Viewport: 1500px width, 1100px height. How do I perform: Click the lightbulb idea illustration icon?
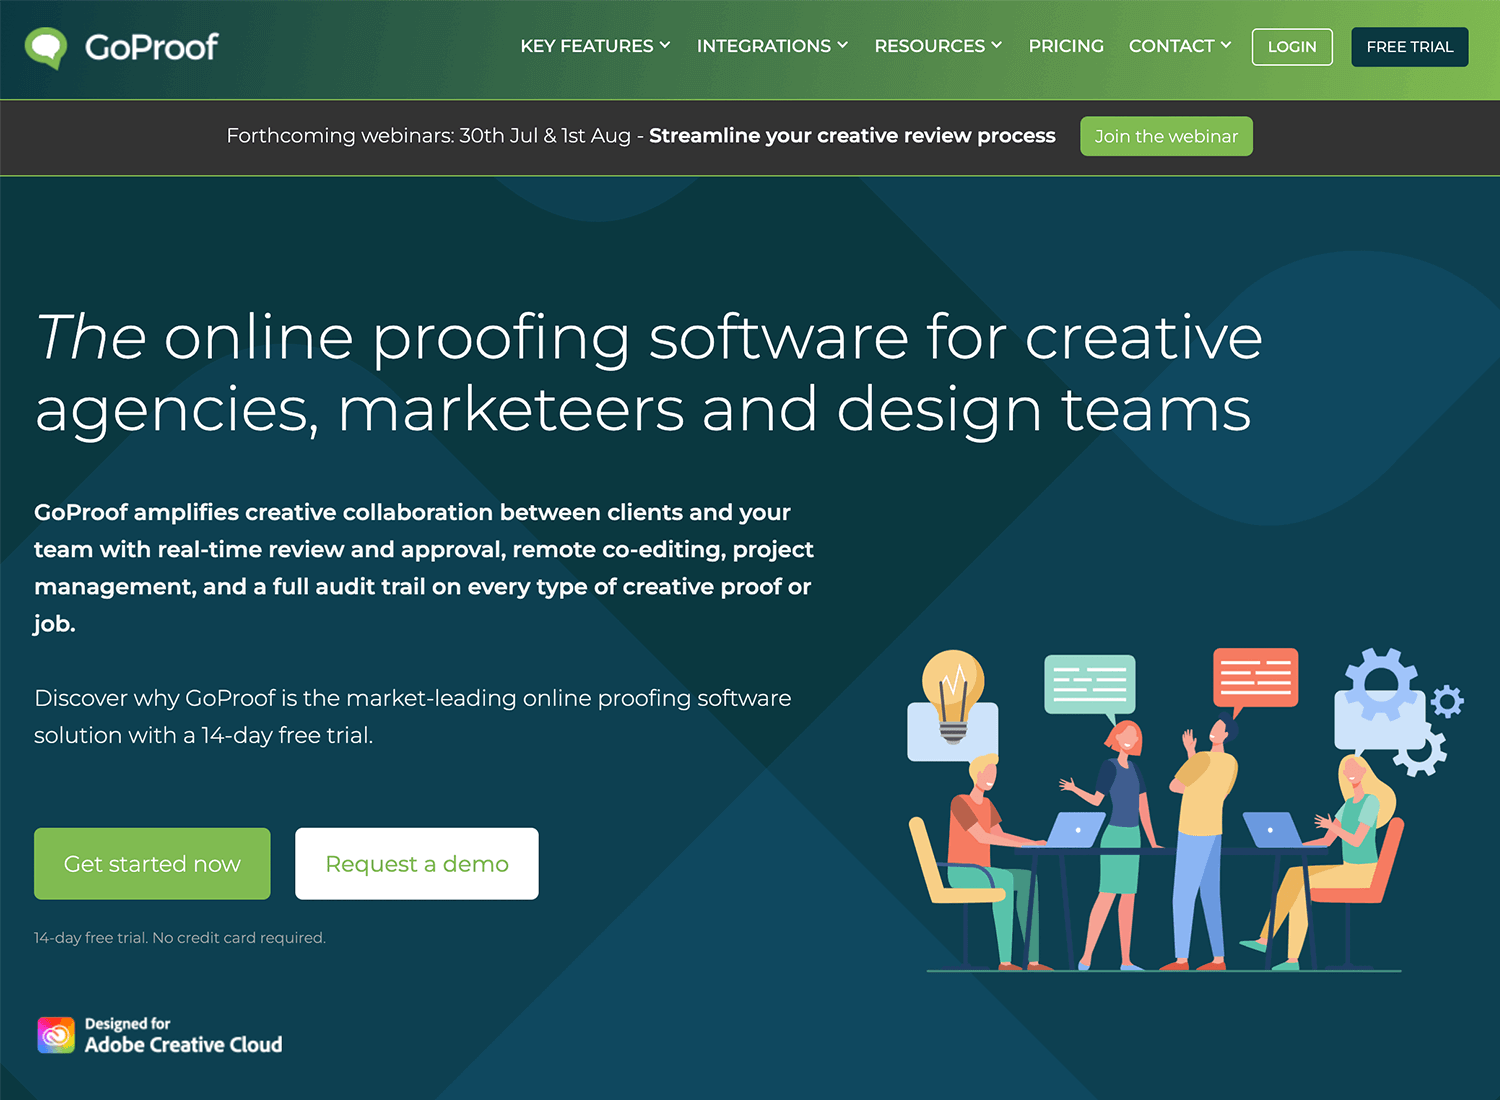click(x=953, y=697)
